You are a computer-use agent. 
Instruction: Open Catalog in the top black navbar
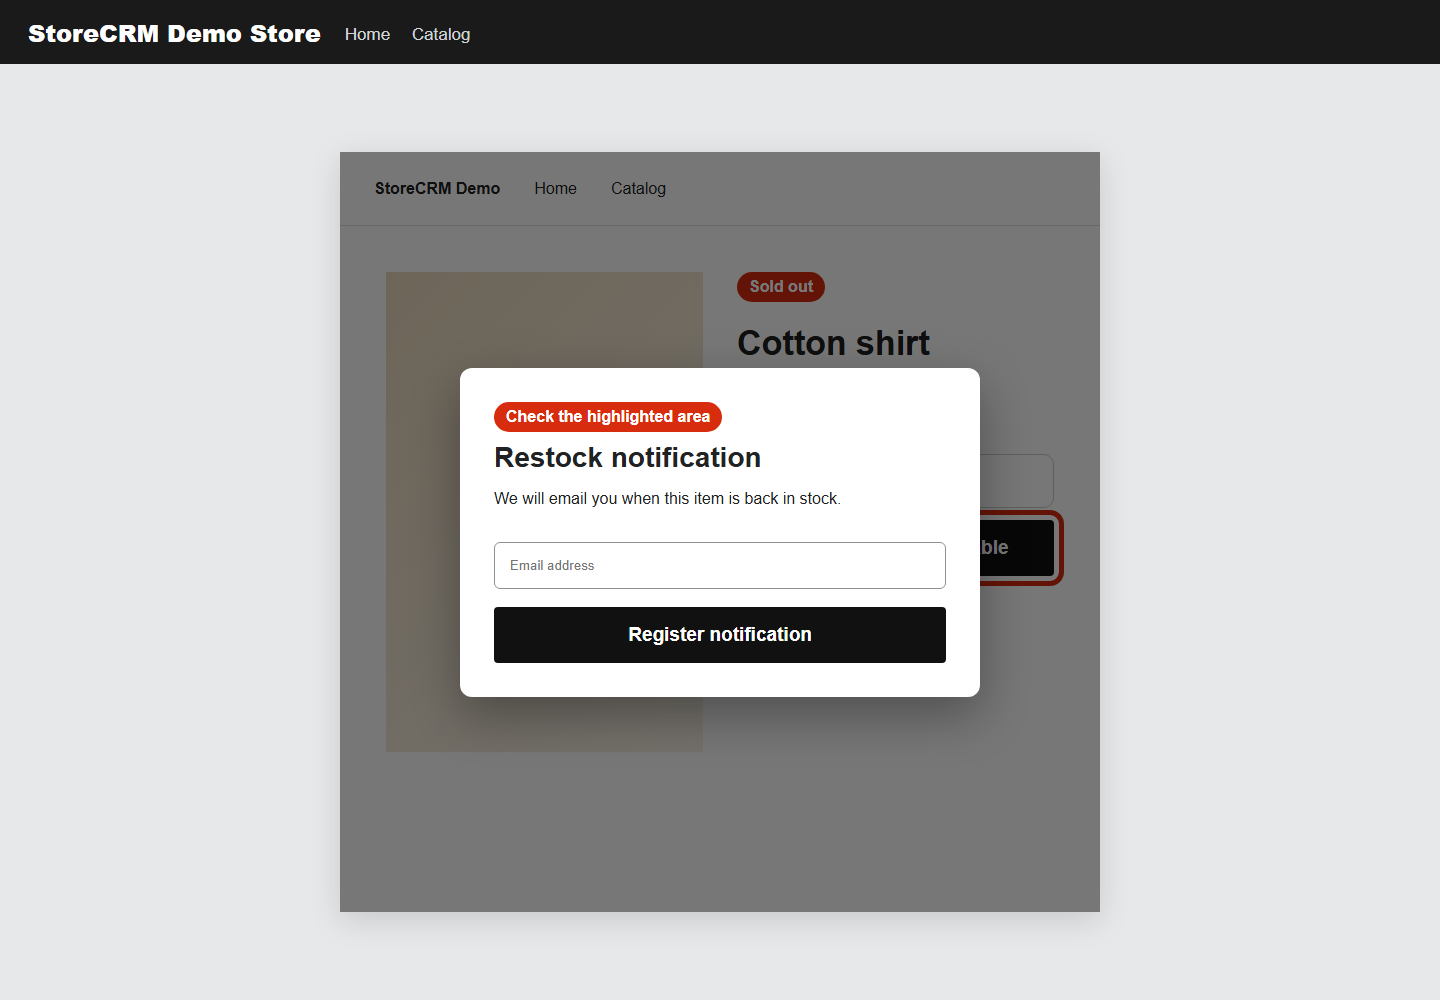click(441, 34)
